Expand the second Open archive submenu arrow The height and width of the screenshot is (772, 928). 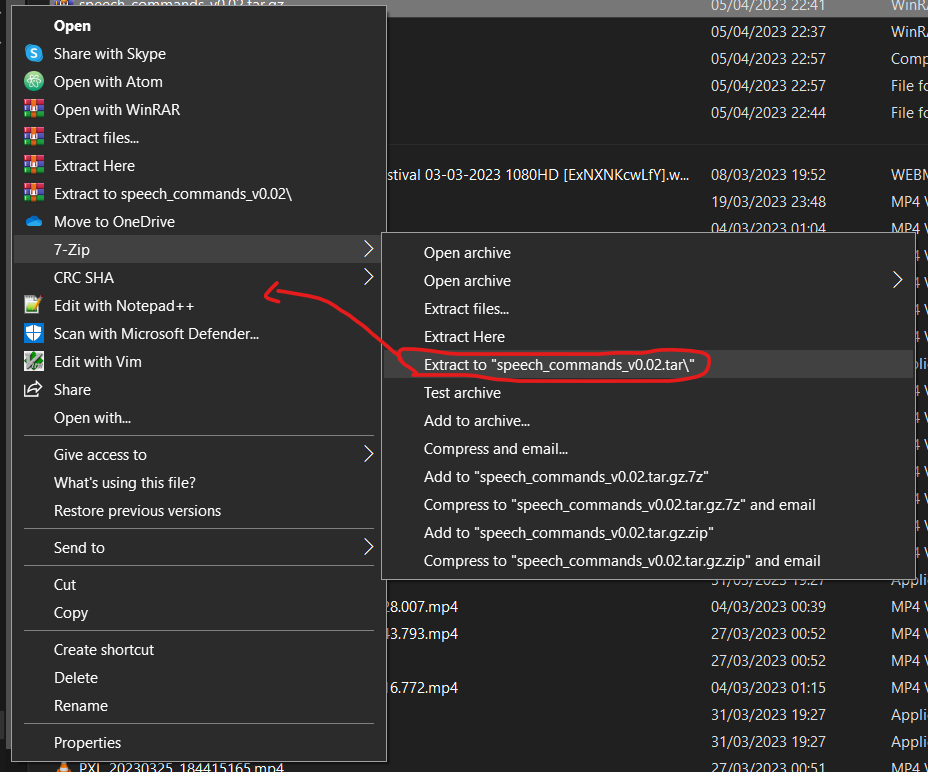click(x=897, y=281)
